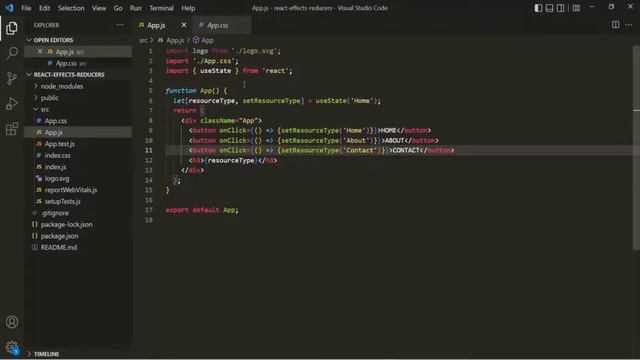Open setupTests.js file
Viewport: 640px width, 360px height.
click(62, 201)
